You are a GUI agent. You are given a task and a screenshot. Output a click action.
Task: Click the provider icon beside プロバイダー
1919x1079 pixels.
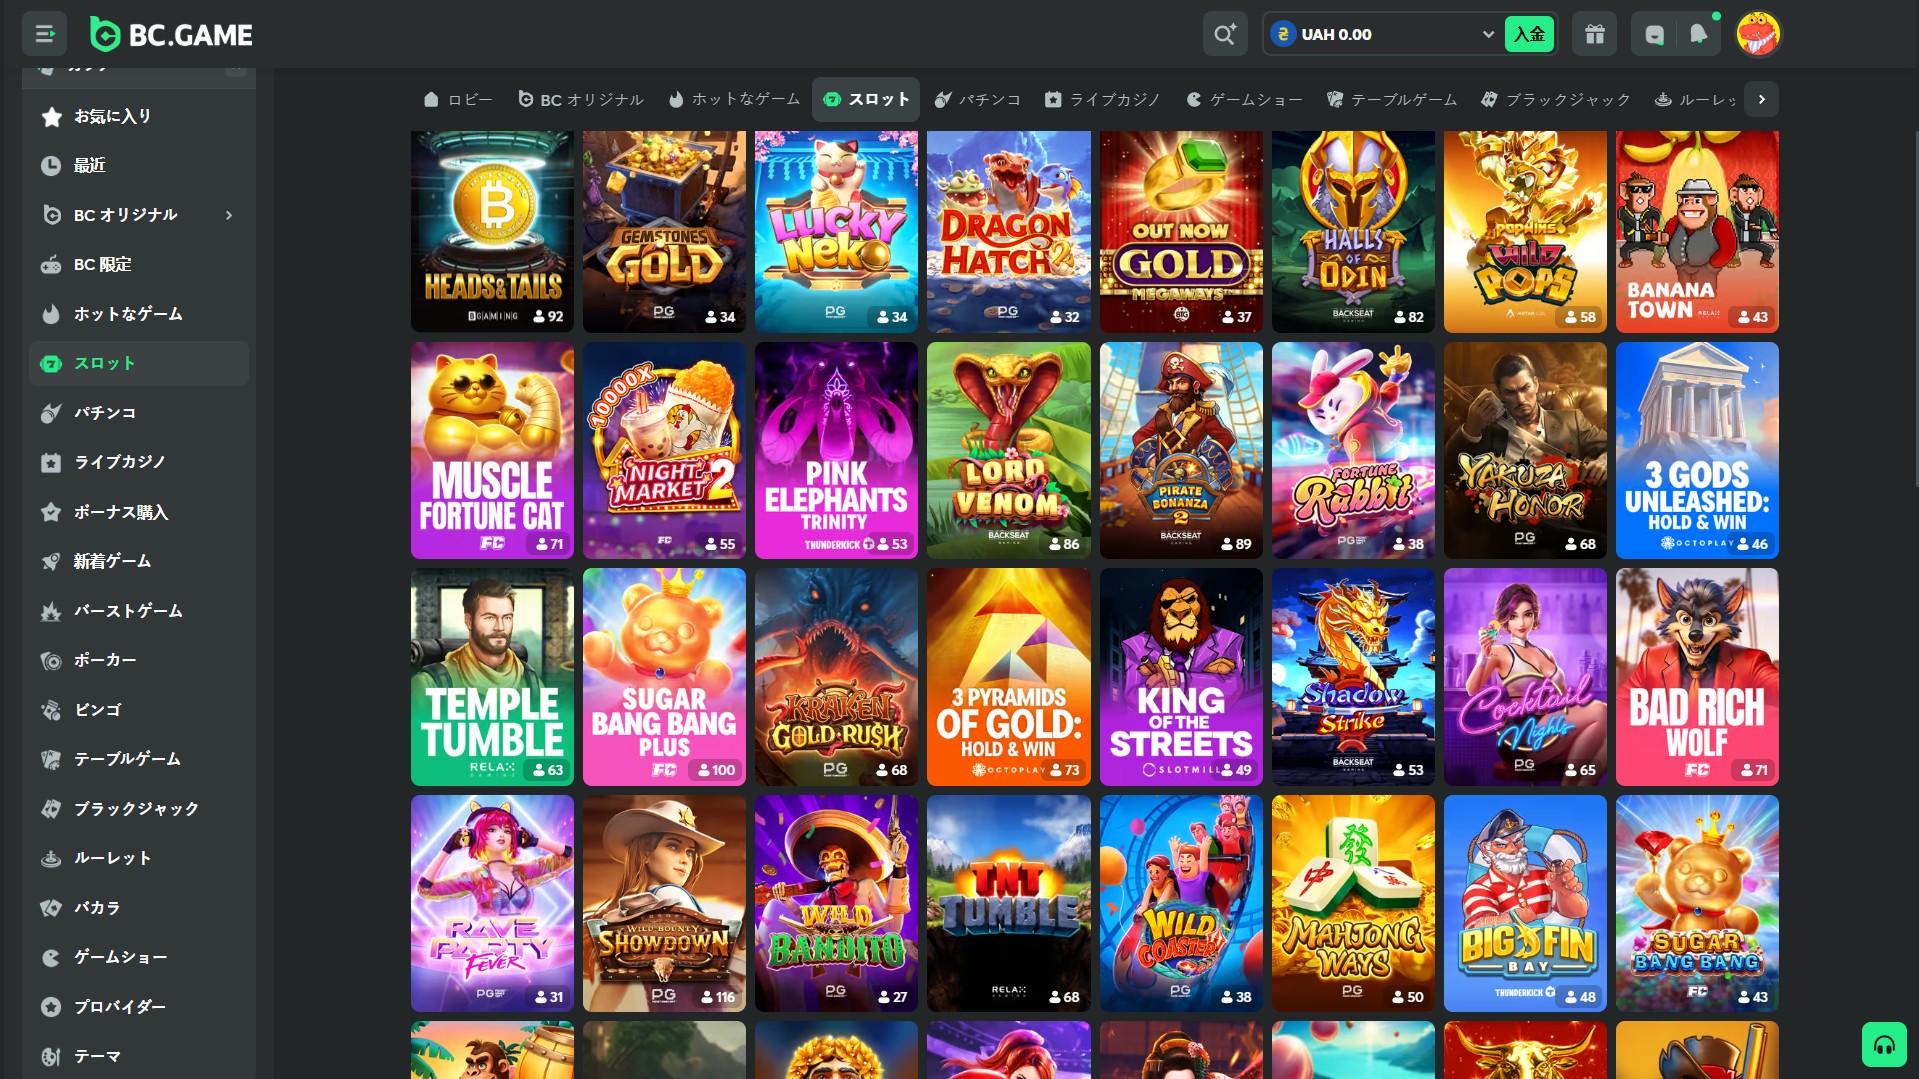[x=51, y=1007]
